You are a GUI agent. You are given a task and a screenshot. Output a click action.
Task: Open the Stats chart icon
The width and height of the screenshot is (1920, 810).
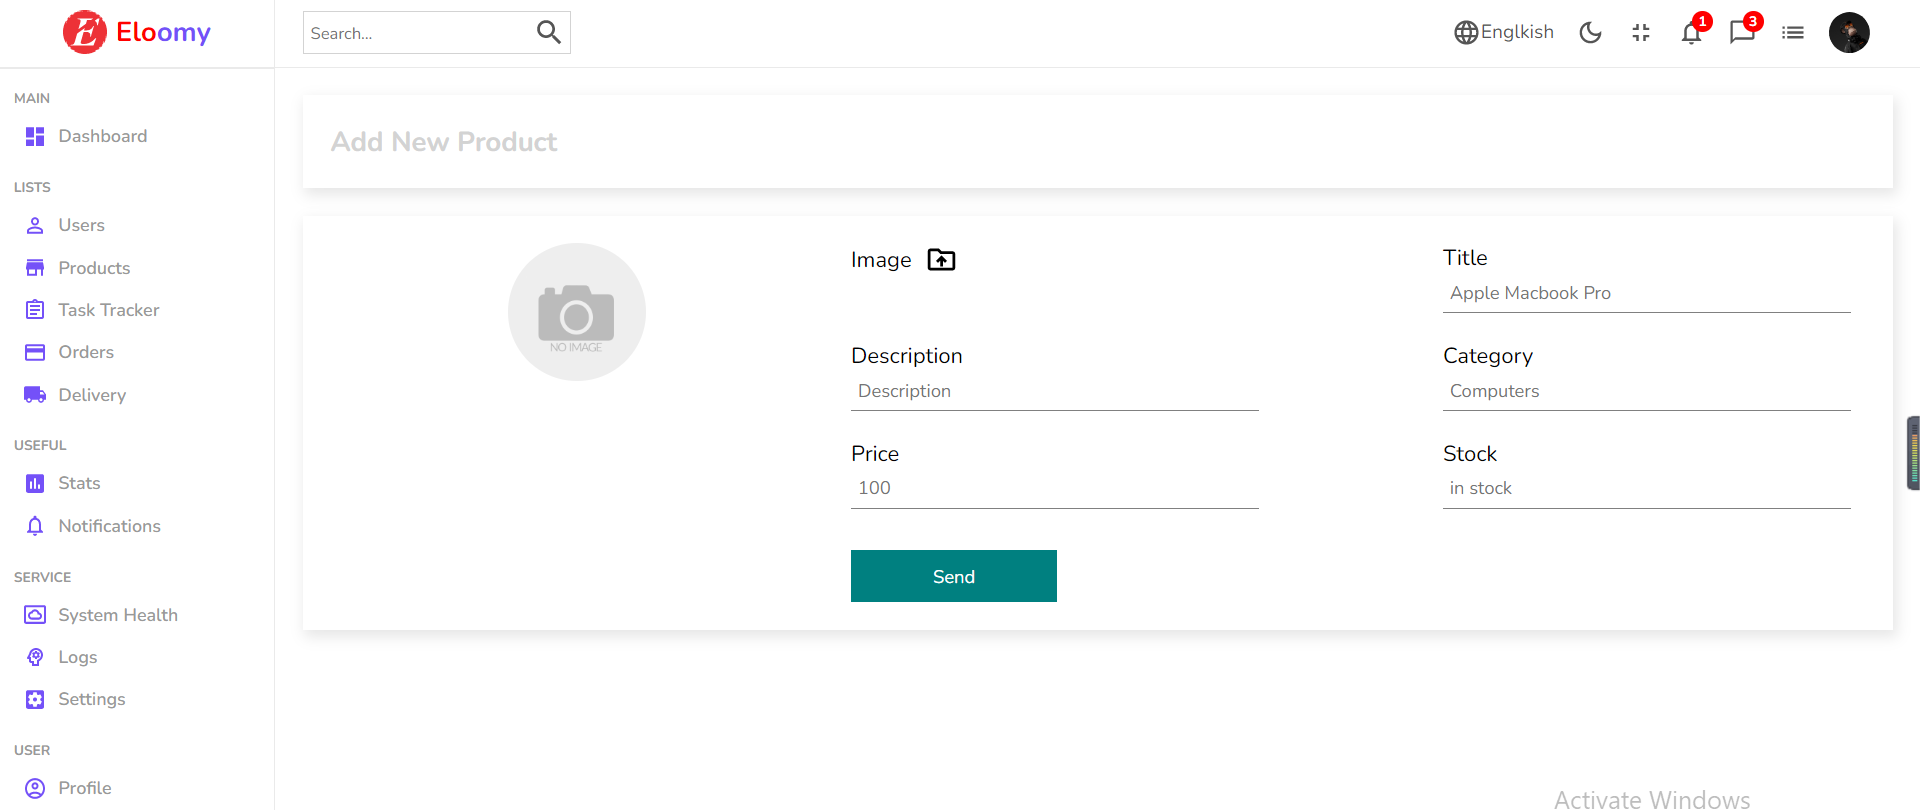click(x=34, y=482)
